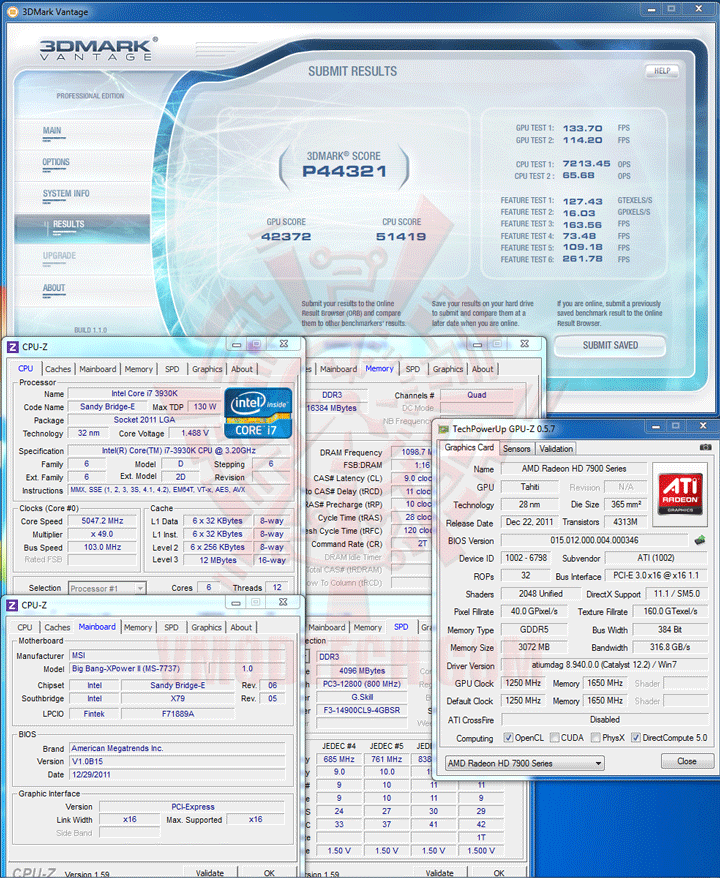Switch to Mainboard tab in top CPU-Z window
This screenshot has width=720, height=878.
coord(98,369)
